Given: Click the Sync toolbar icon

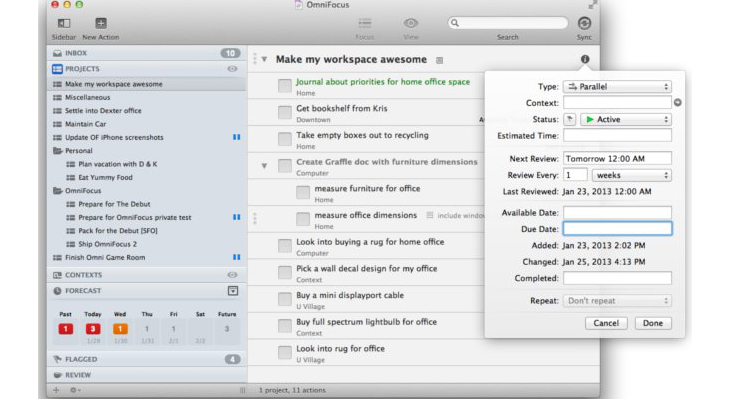Looking at the screenshot, I should pyautogui.click(x=584, y=23).
